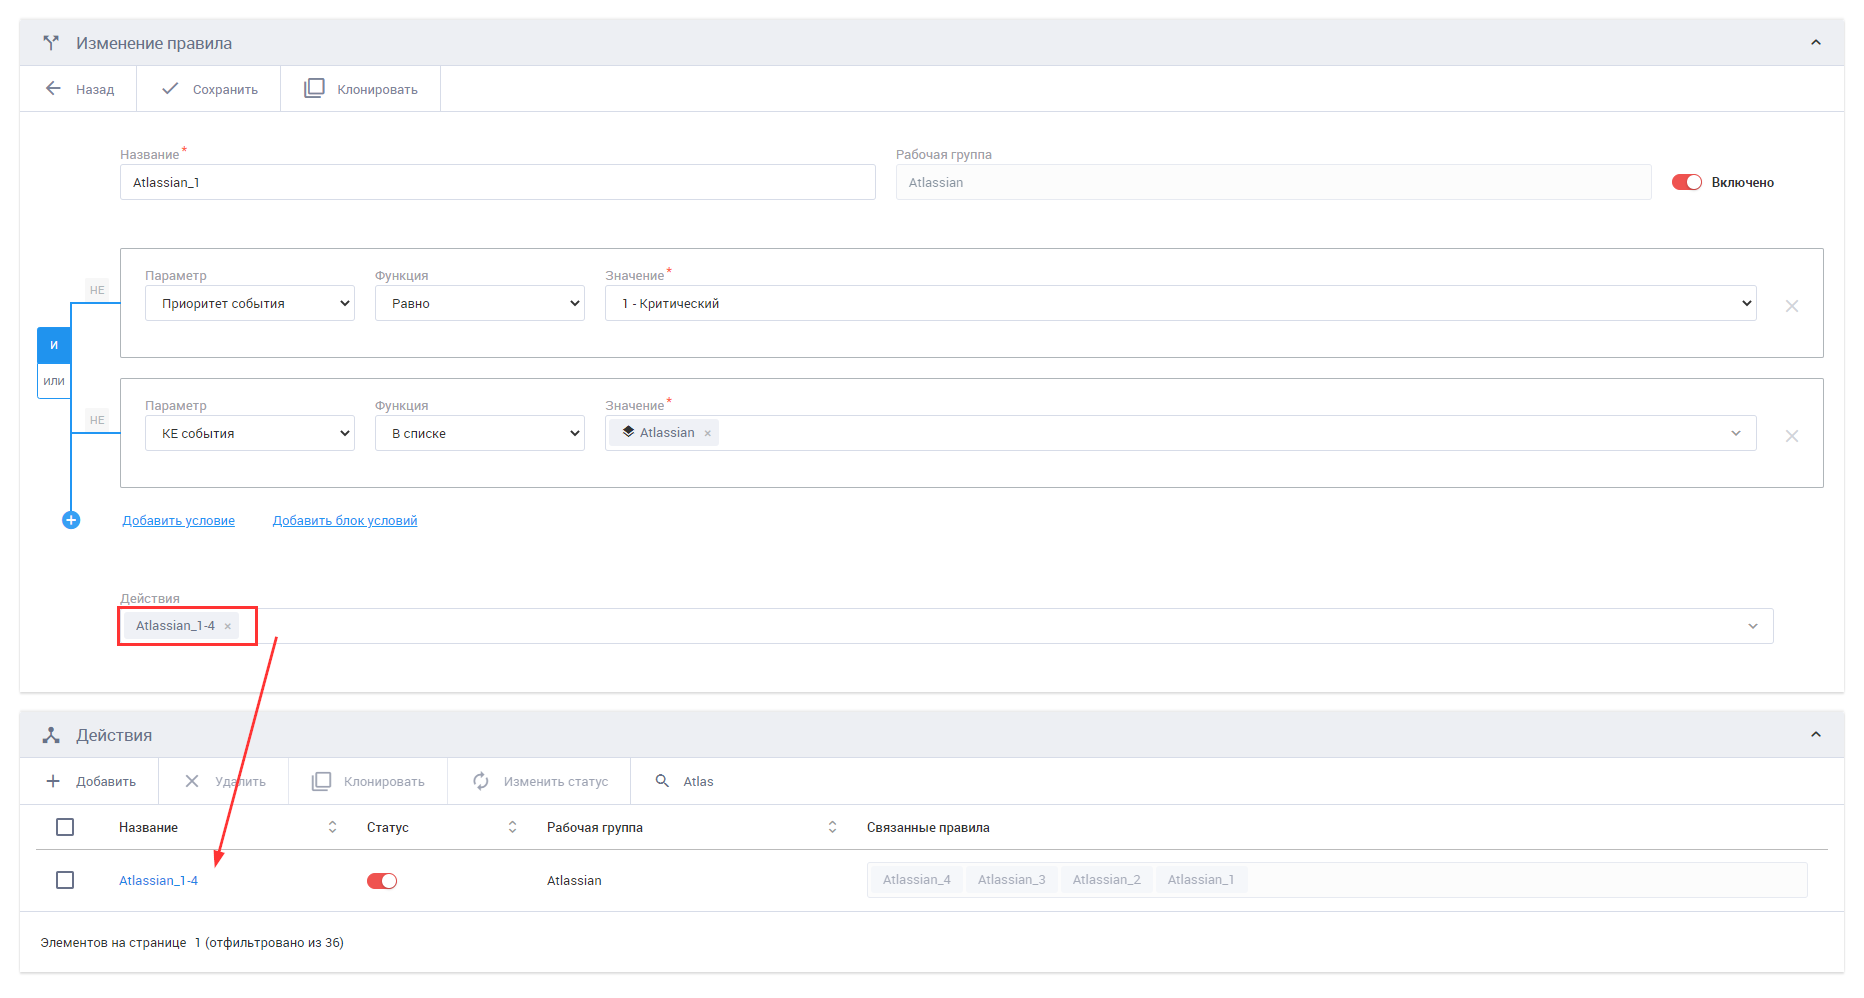The width and height of the screenshot is (1864, 998).
Task: Click the blue plus circle to add a condition
Action: [71, 520]
